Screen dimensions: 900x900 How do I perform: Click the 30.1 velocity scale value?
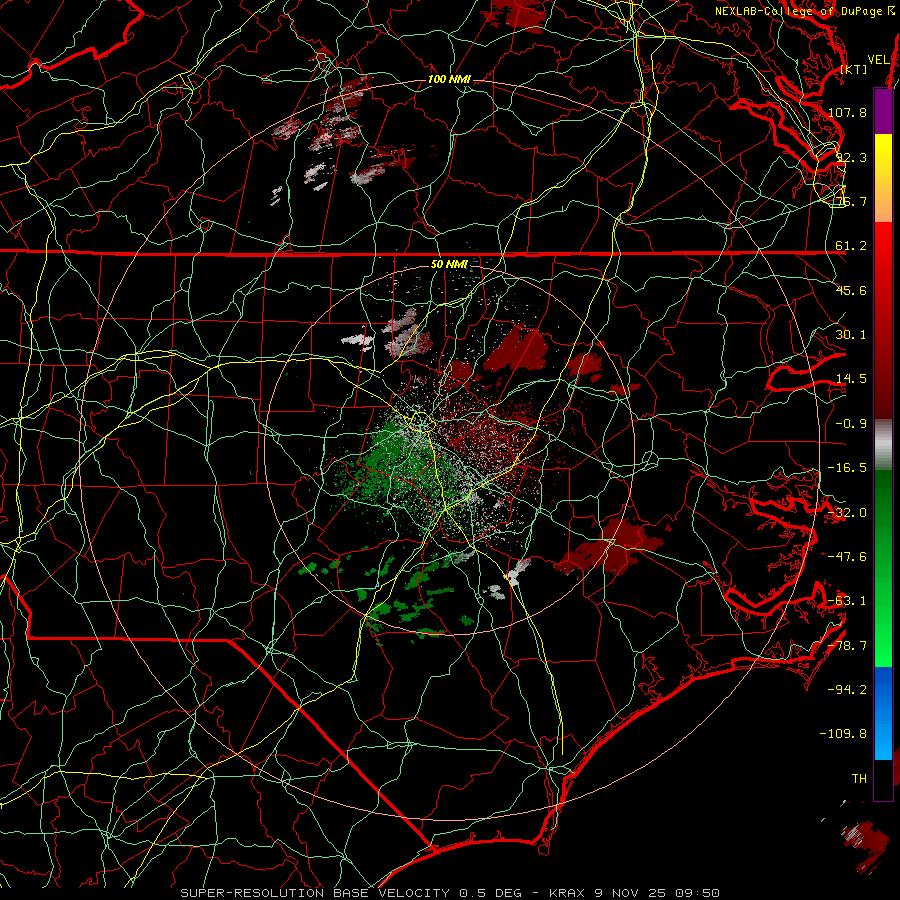[851, 335]
